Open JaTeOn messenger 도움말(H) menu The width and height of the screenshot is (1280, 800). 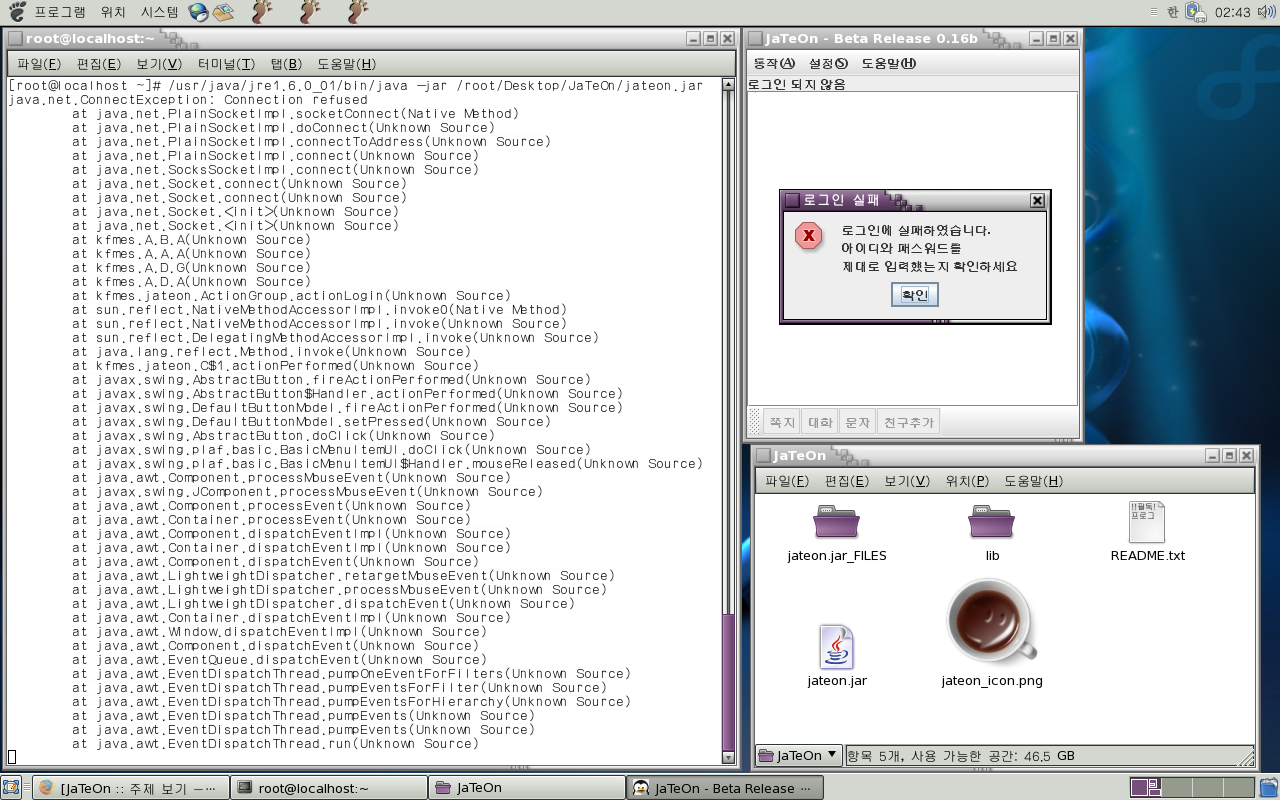coord(888,63)
